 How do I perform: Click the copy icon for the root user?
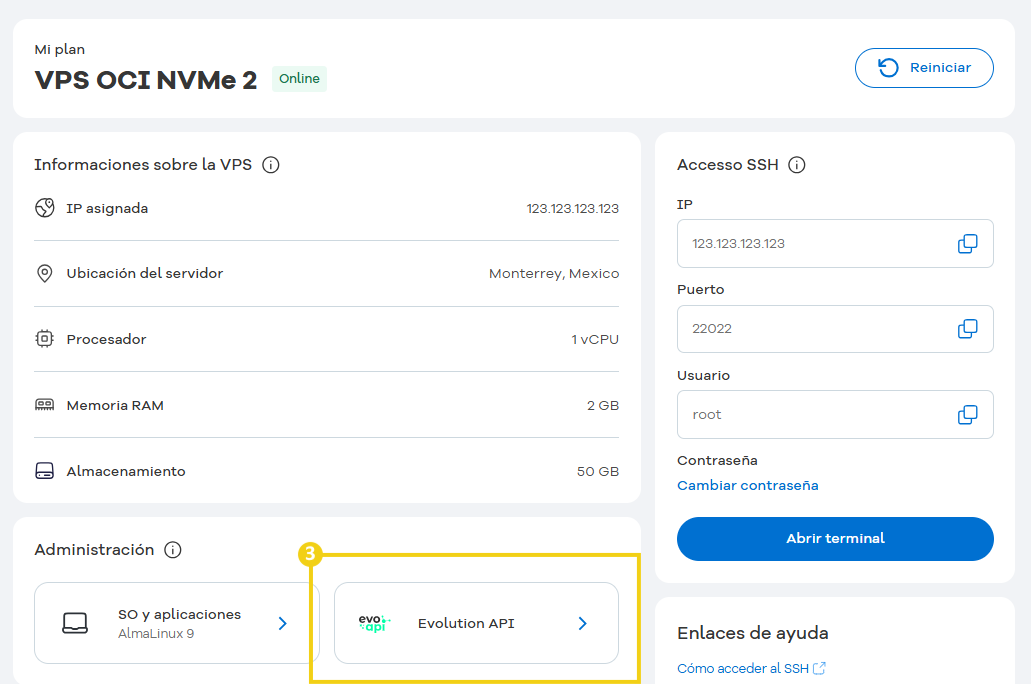[966, 414]
